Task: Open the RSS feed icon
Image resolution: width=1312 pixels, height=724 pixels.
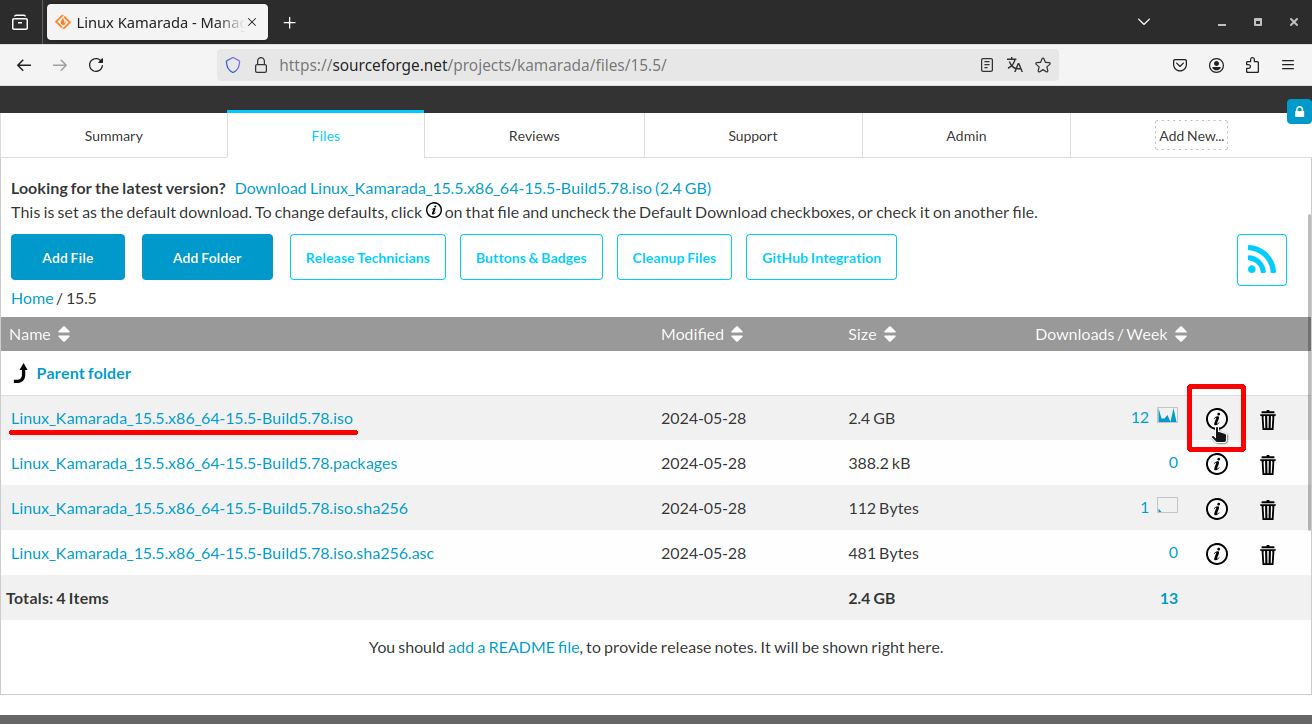Action: [x=1261, y=260]
